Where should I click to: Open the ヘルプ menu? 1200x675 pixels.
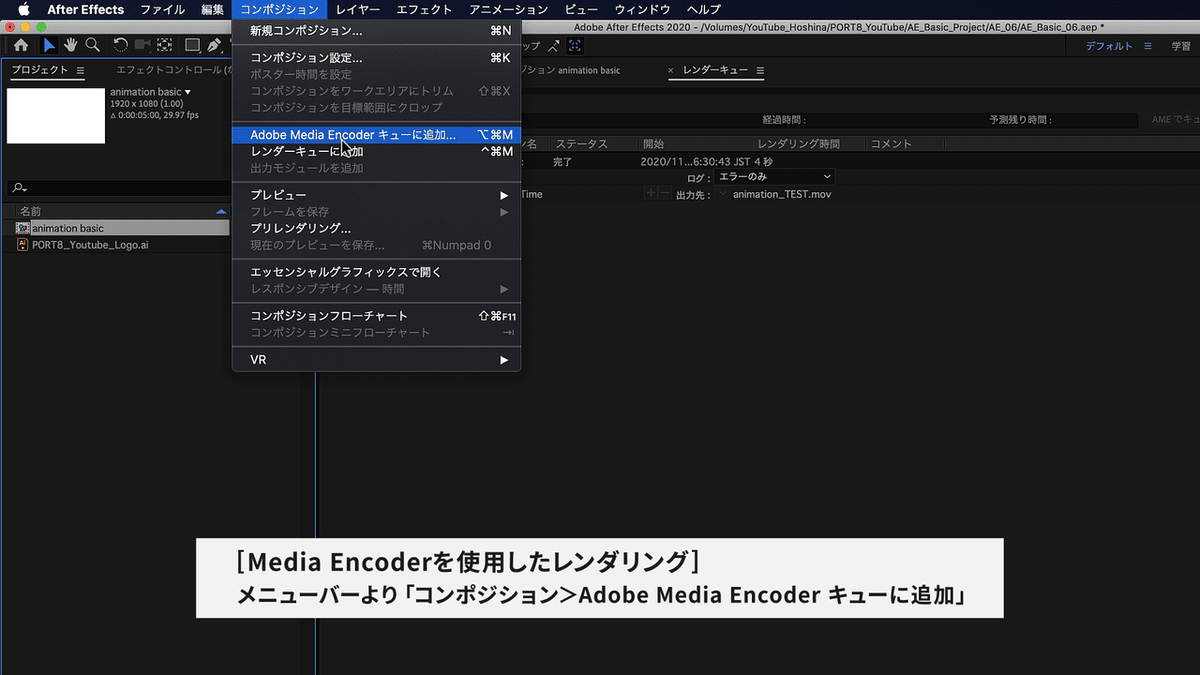(x=703, y=9)
